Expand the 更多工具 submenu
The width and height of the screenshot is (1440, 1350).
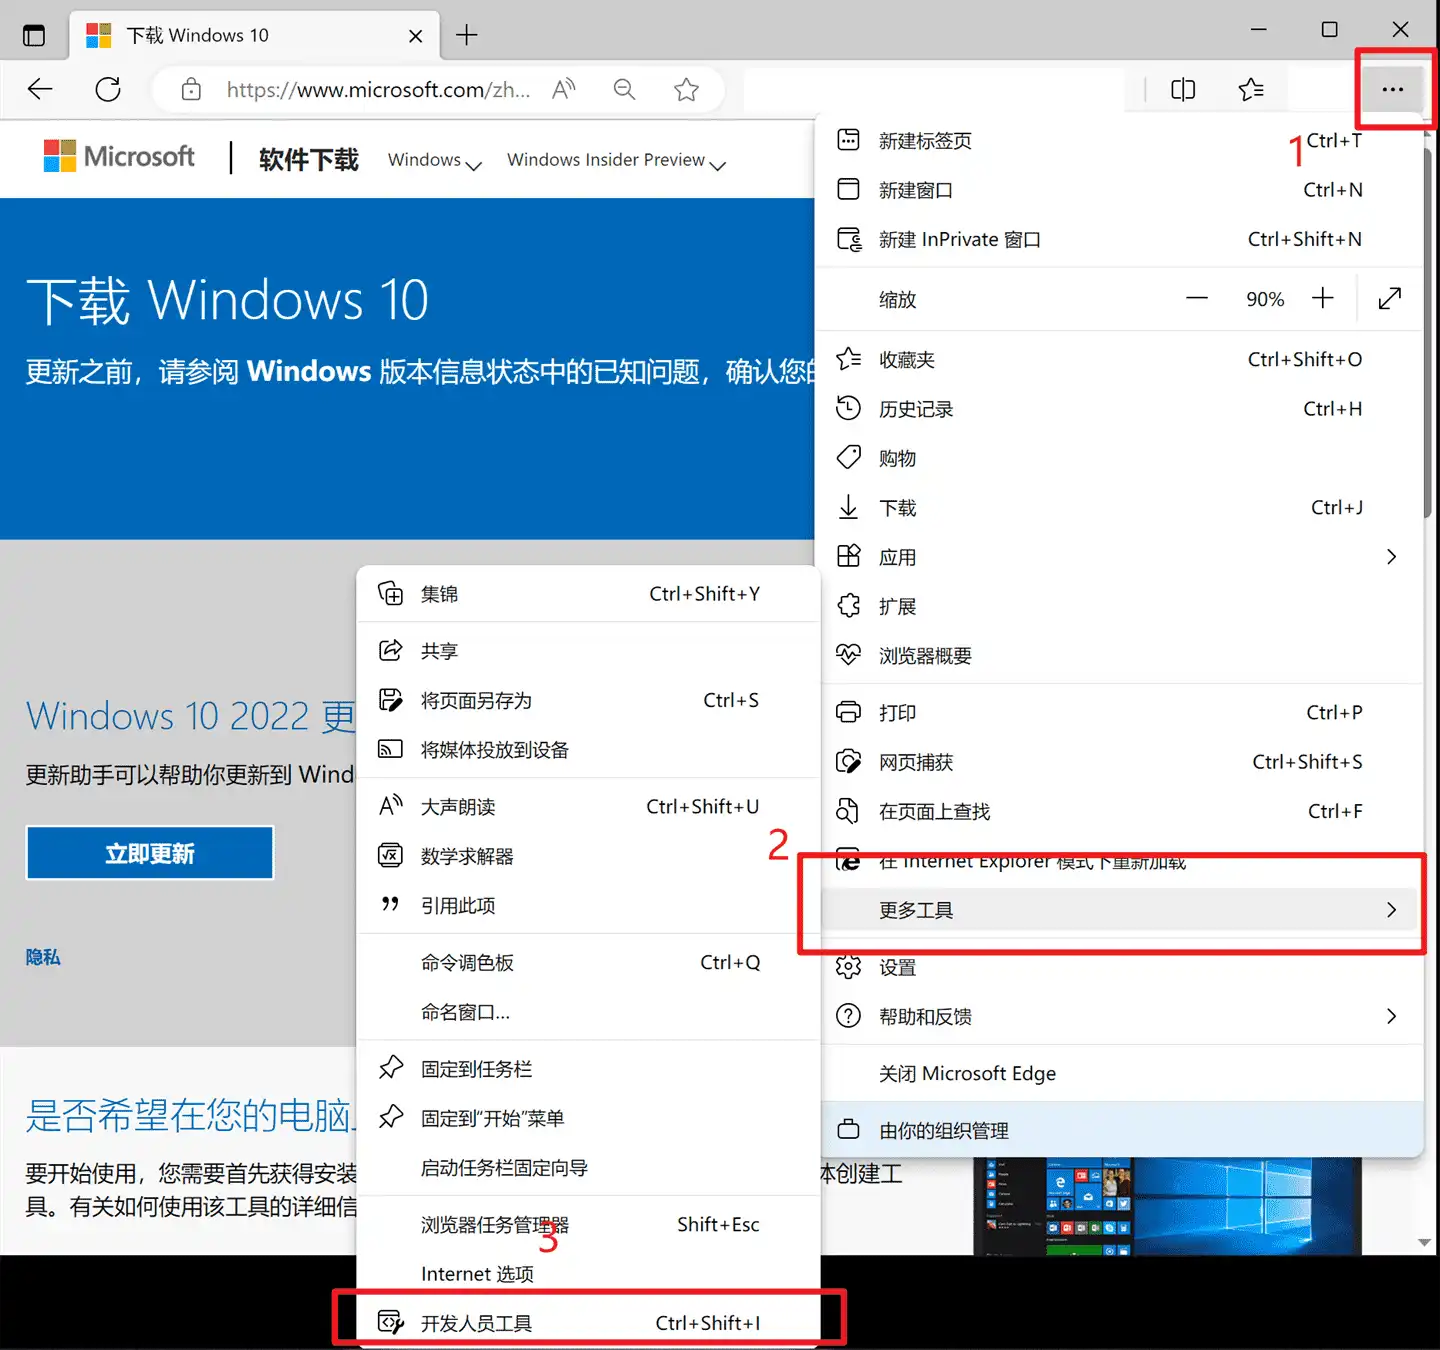click(1120, 910)
